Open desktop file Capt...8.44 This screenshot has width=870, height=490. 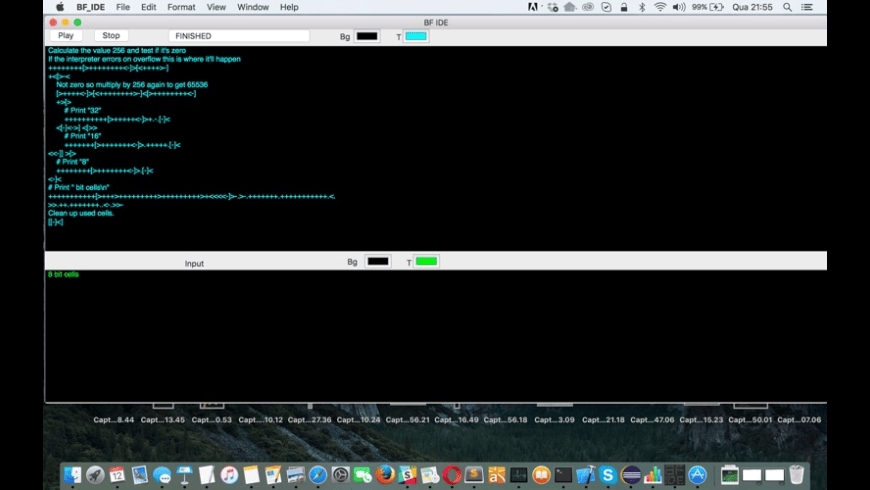click(113, 420)
